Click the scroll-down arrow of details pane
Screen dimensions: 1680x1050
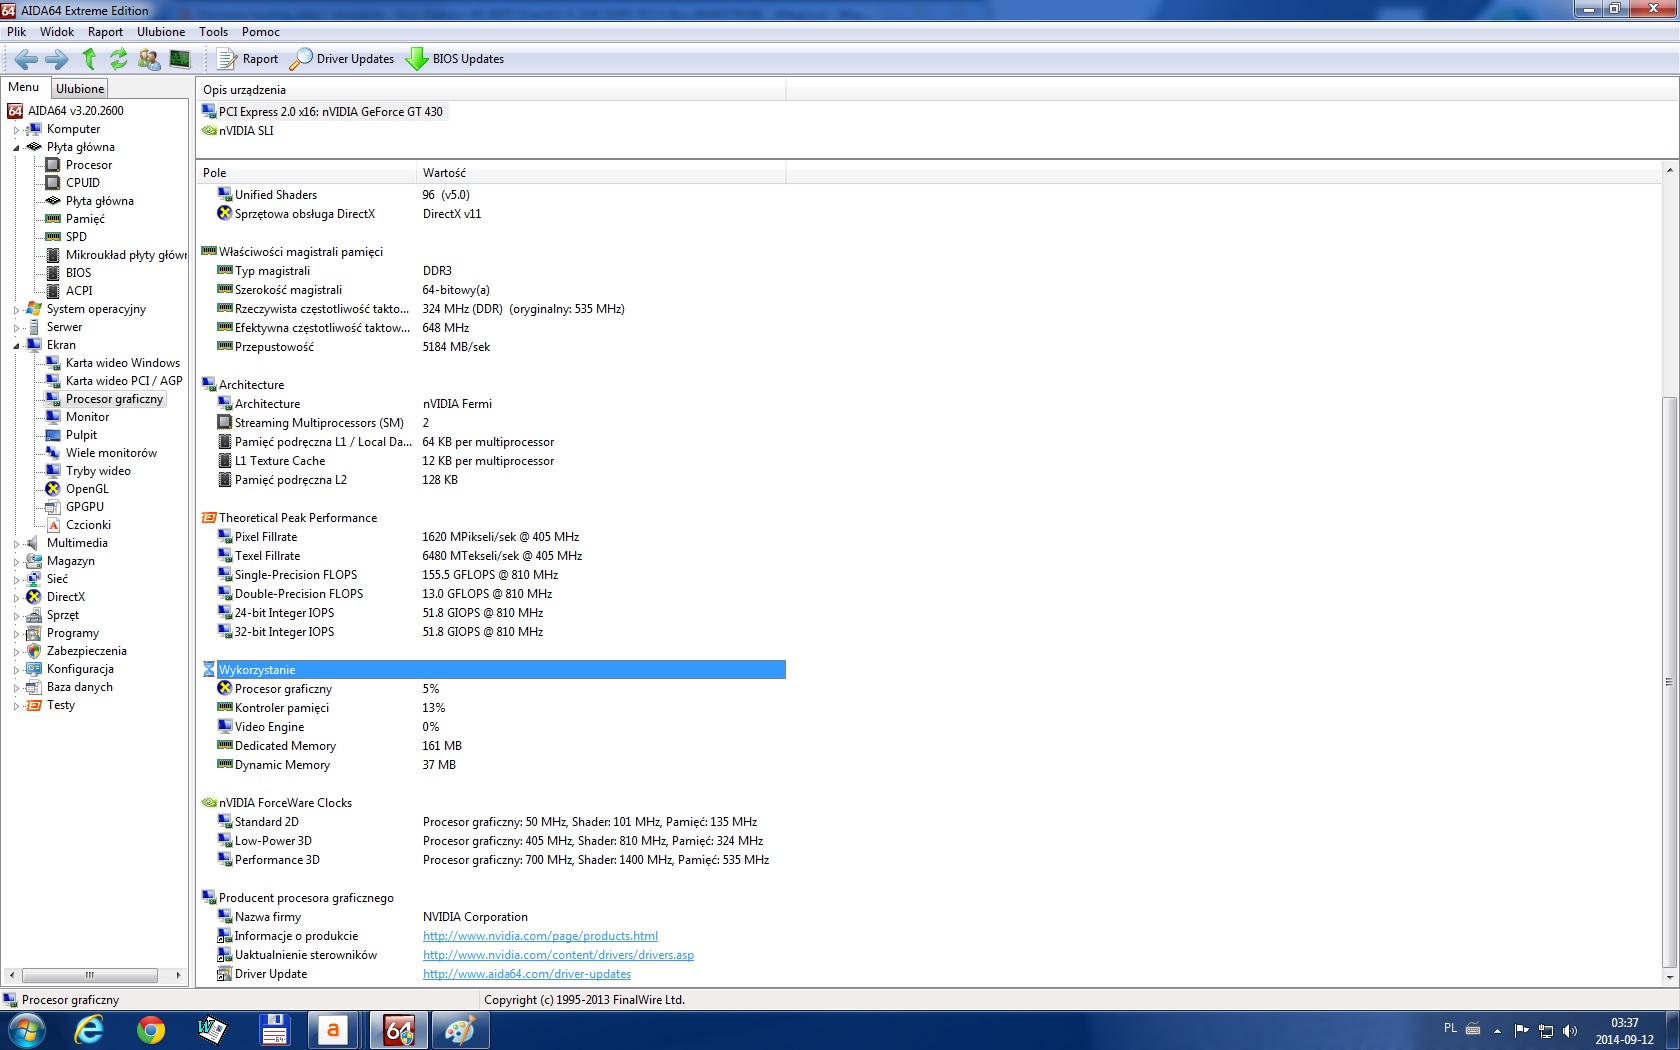(1668, 976)
